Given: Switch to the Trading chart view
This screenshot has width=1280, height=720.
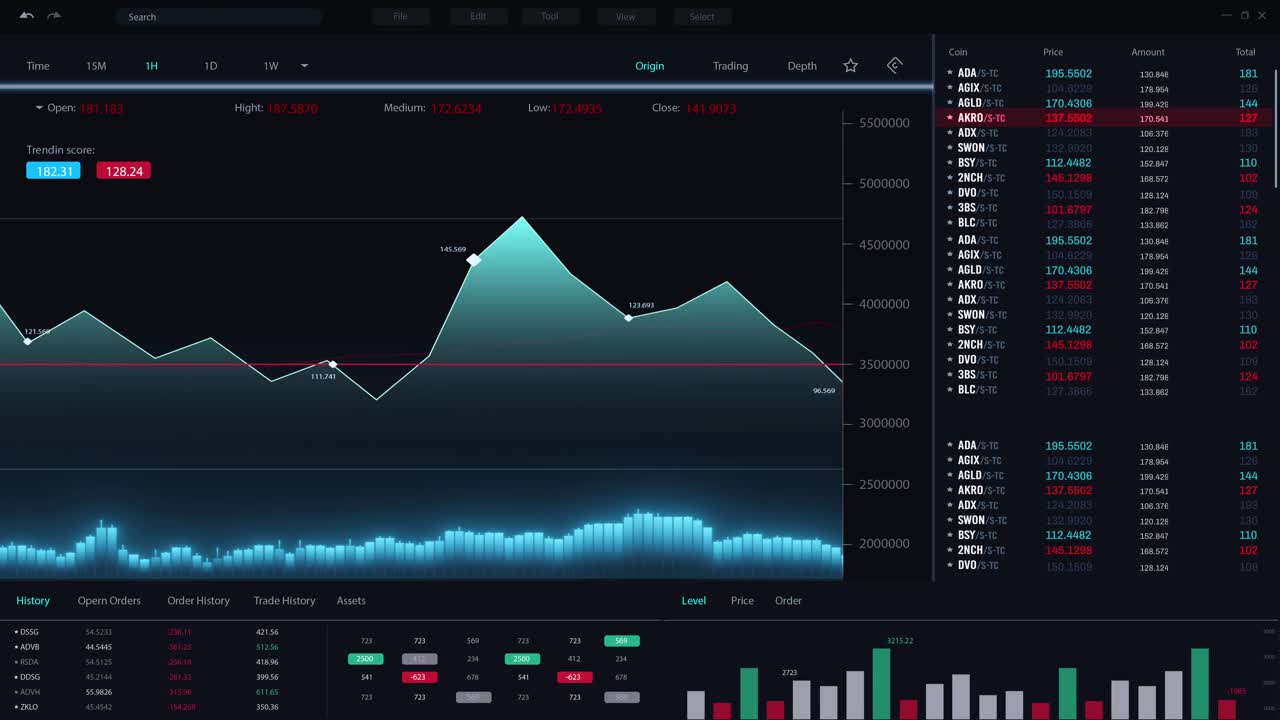Looking at the screenshot, I should tap(730, 66).
